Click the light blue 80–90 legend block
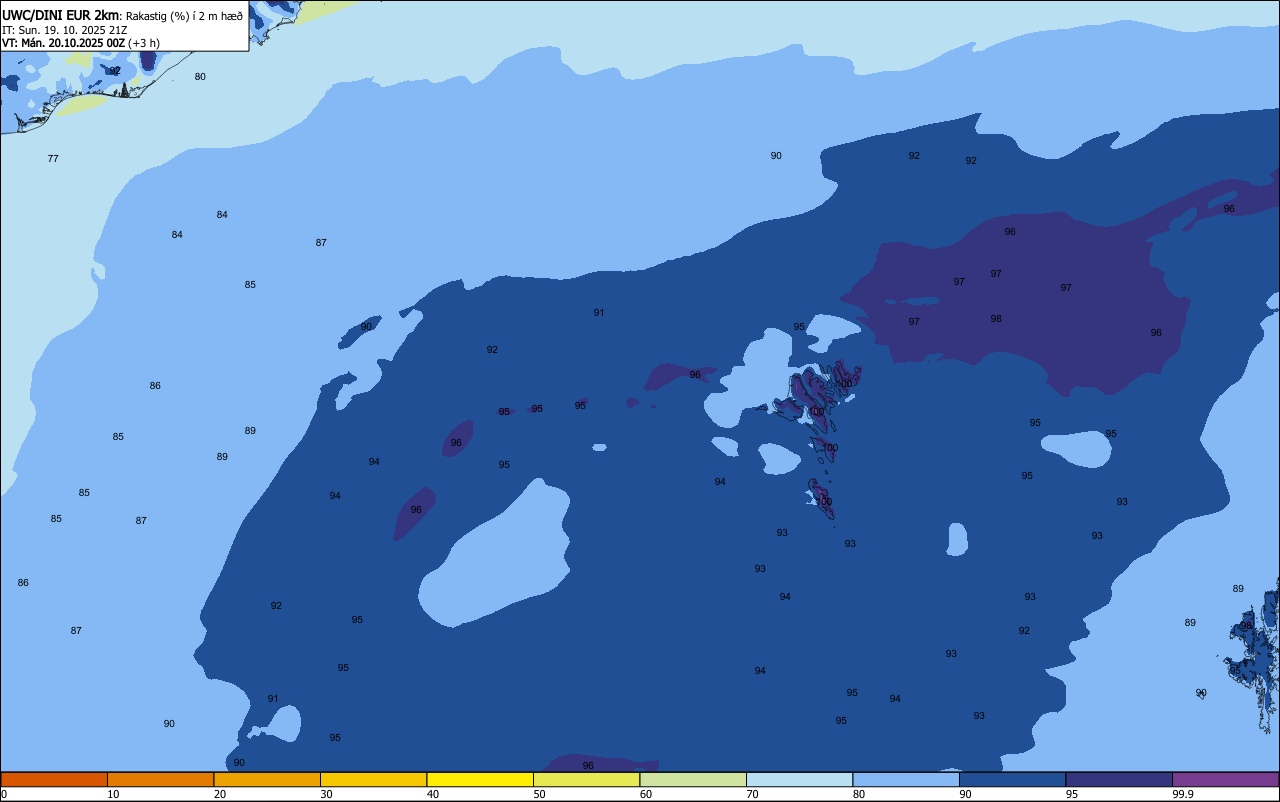Image resolution: width=1280 pixels, height=802 pixels. (x=906, y=779)
